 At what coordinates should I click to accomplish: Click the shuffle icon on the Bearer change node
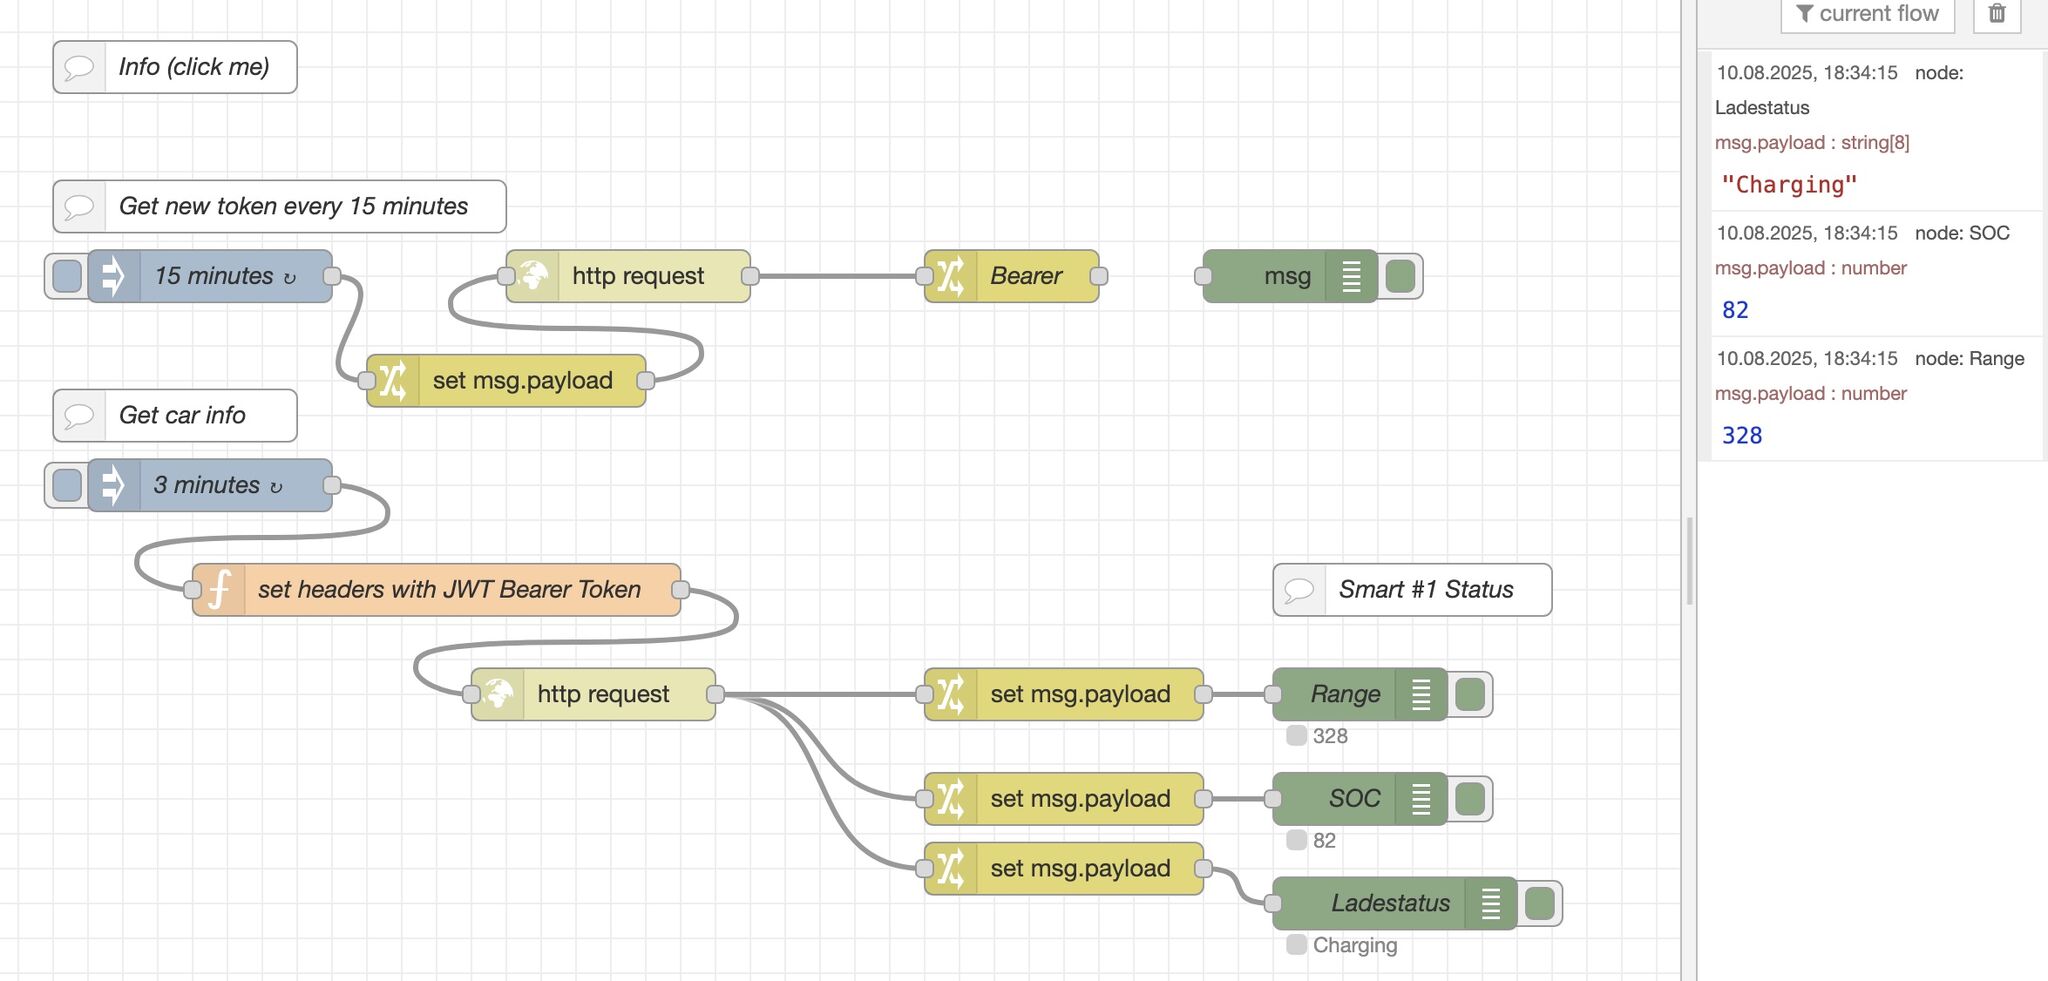(950, 276)
